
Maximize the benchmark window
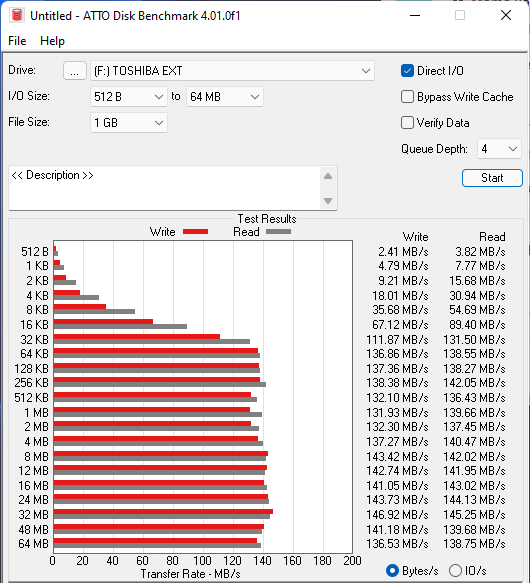coord(460,16)
